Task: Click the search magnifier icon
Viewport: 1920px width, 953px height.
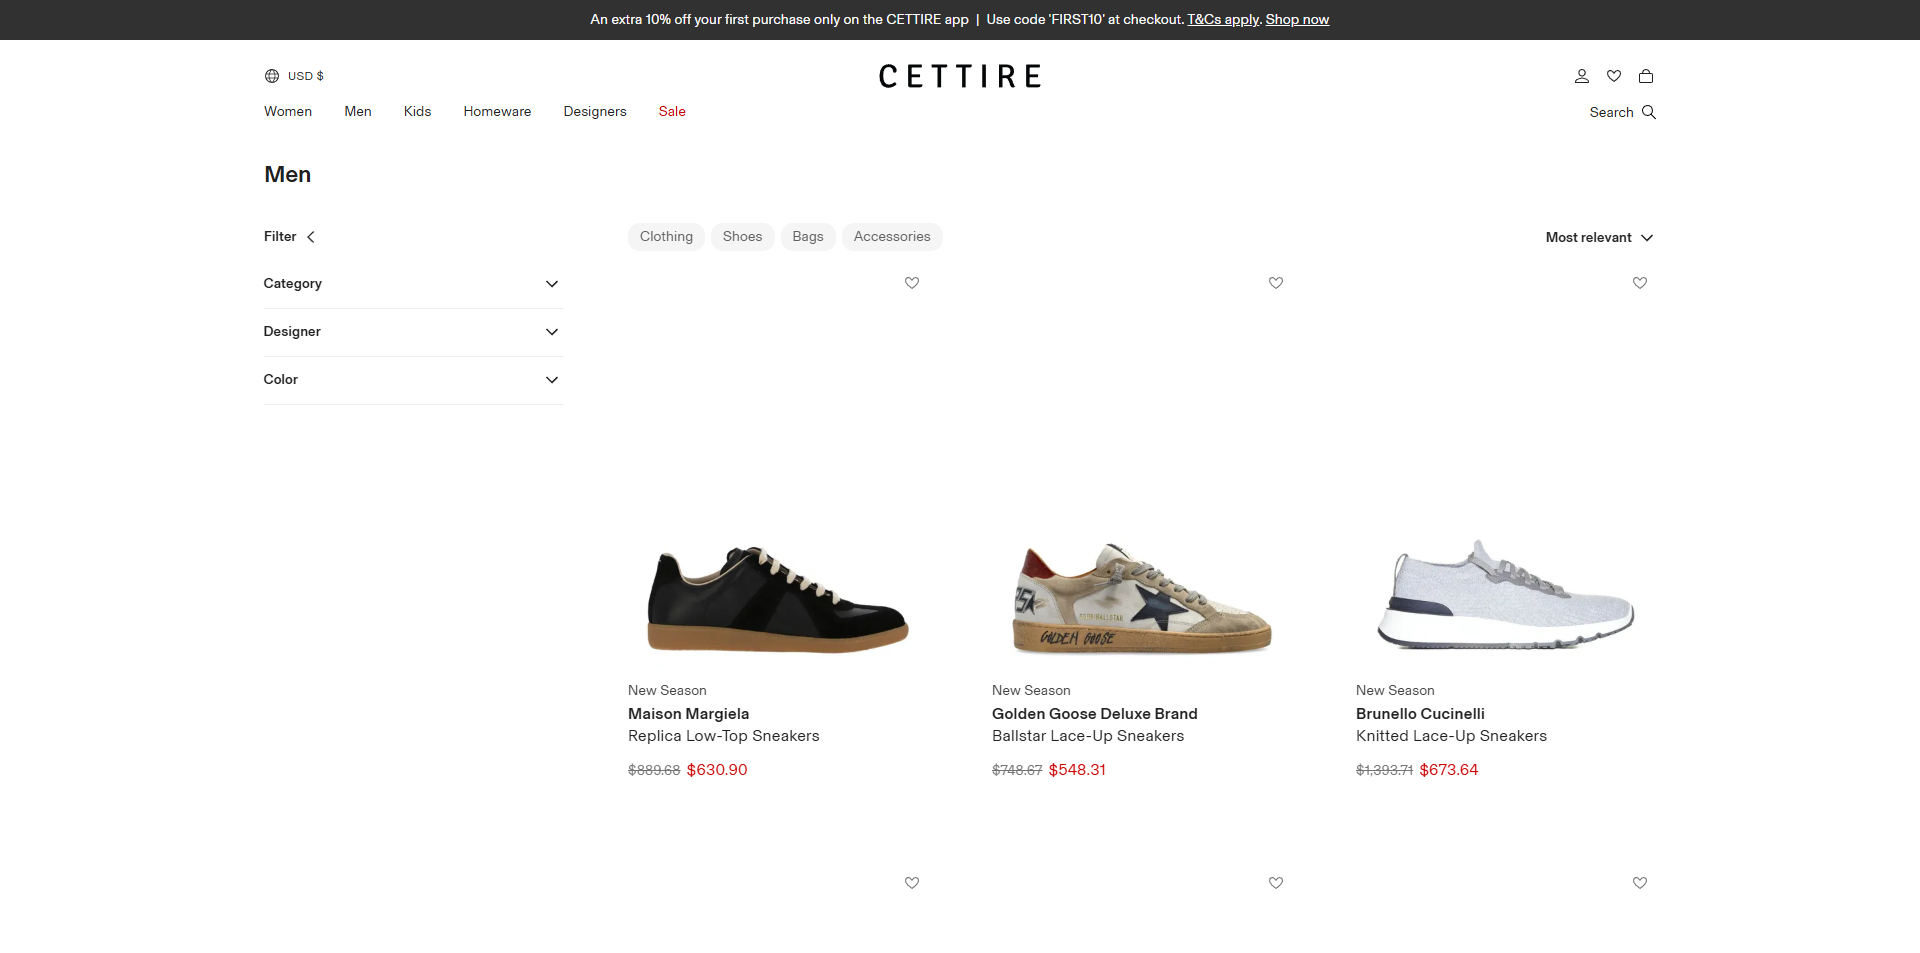Action: point(1648,112)
